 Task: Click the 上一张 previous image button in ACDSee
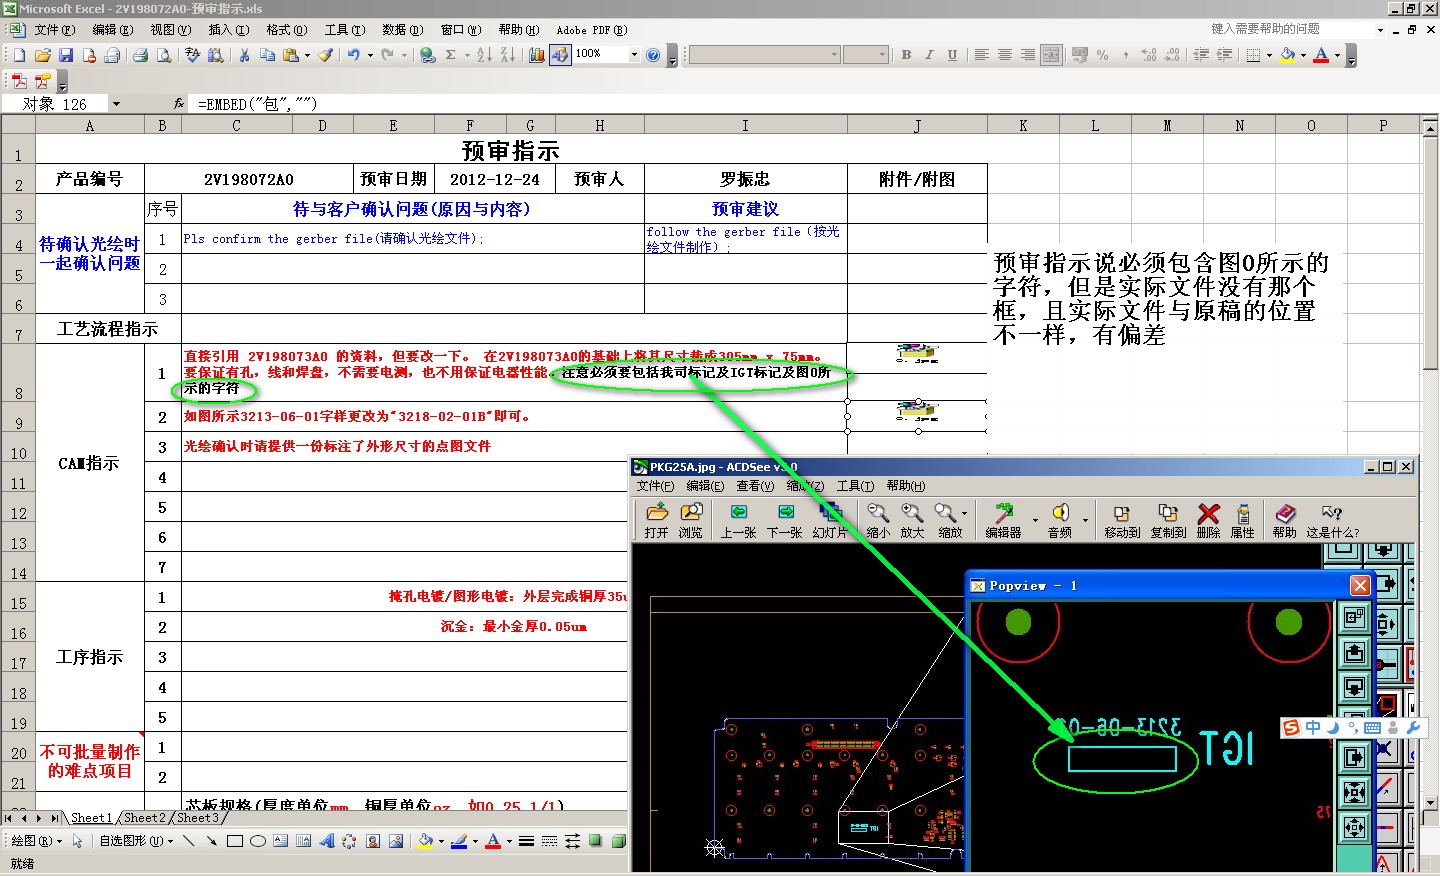tap(738, 521)
